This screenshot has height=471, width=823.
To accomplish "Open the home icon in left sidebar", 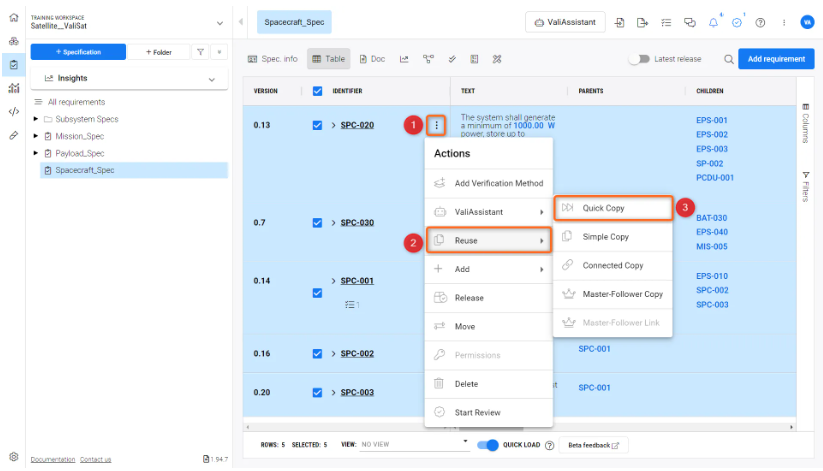I will pyautogui.click(x=14, y=17).
